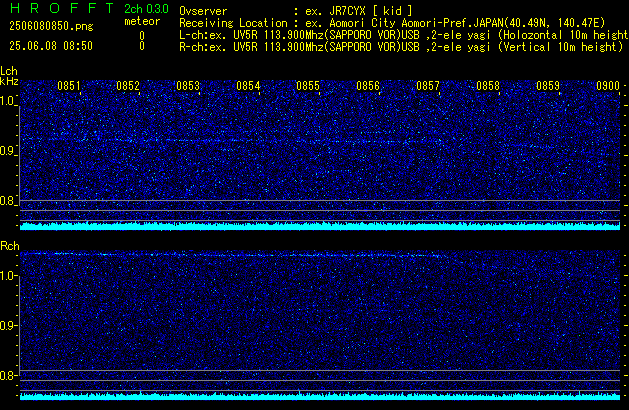Click the faint carrier trace in Rch spectrogram

pos(233,254)
